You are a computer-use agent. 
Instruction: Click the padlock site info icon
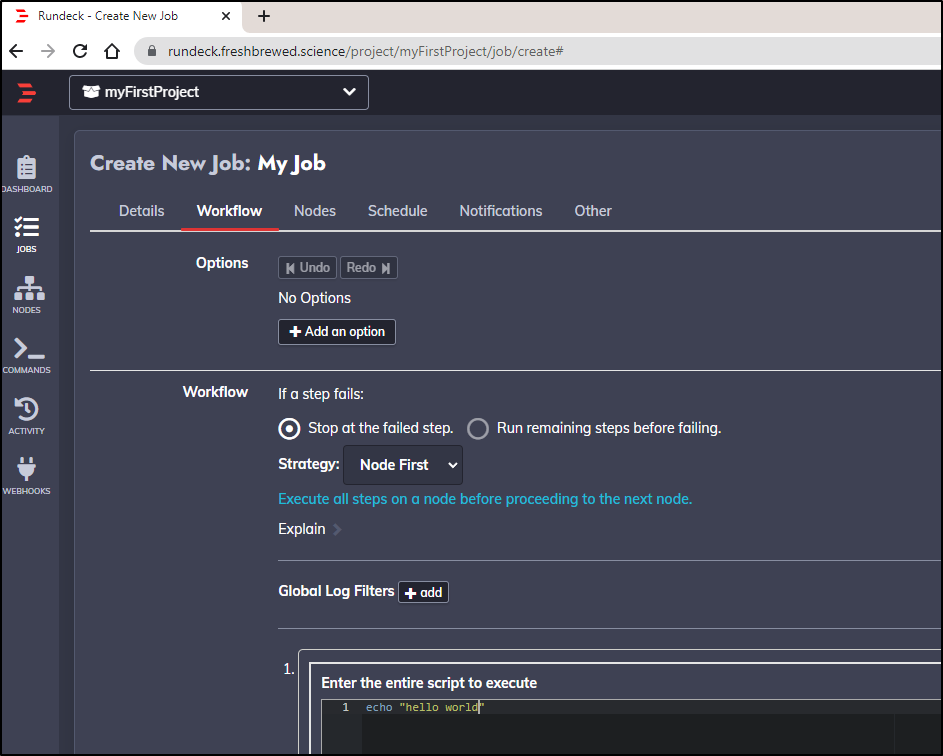pos(152,51)
